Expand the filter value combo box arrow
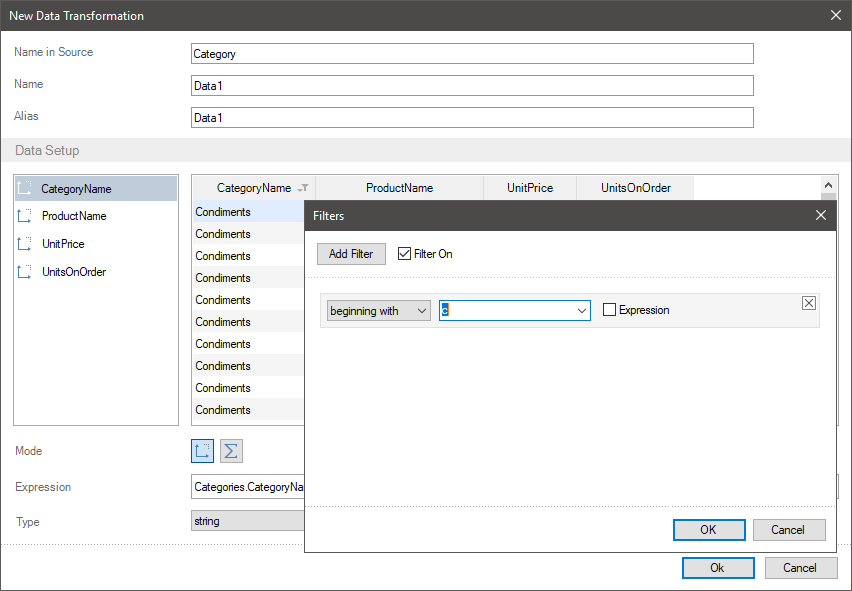This screenshot has width=852, height=591. pos(583,311)
